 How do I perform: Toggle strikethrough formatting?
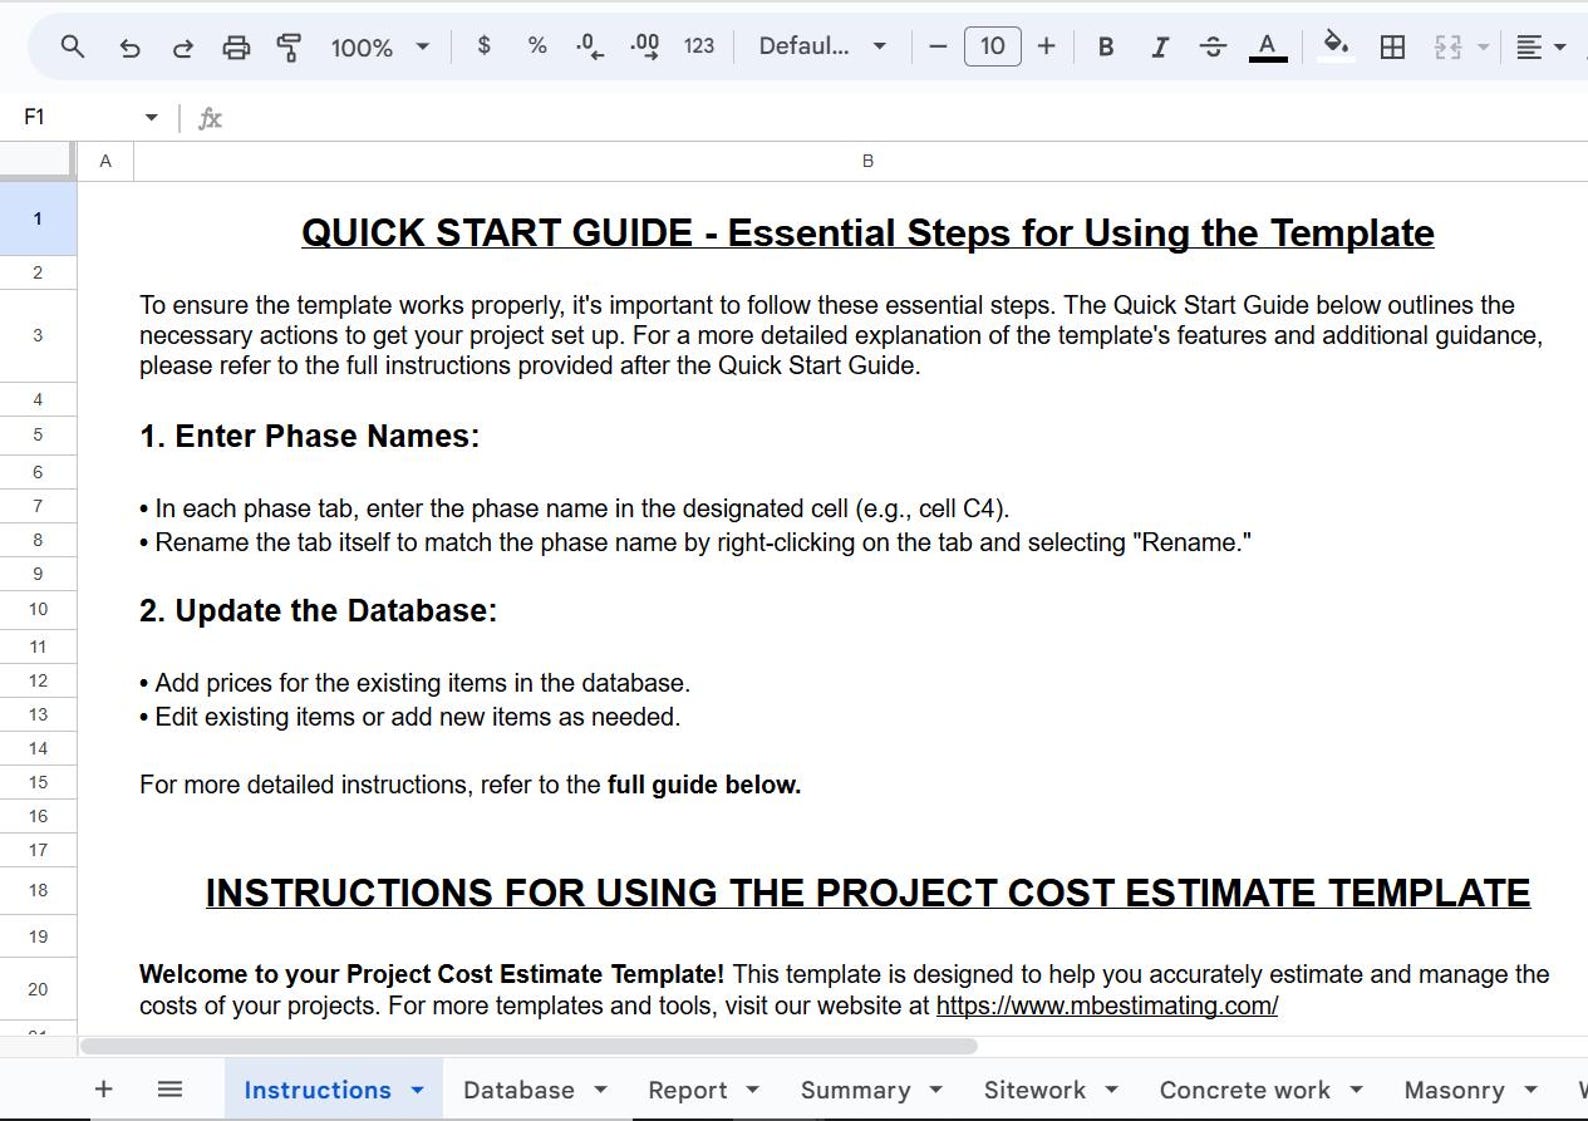(1212, 47)
